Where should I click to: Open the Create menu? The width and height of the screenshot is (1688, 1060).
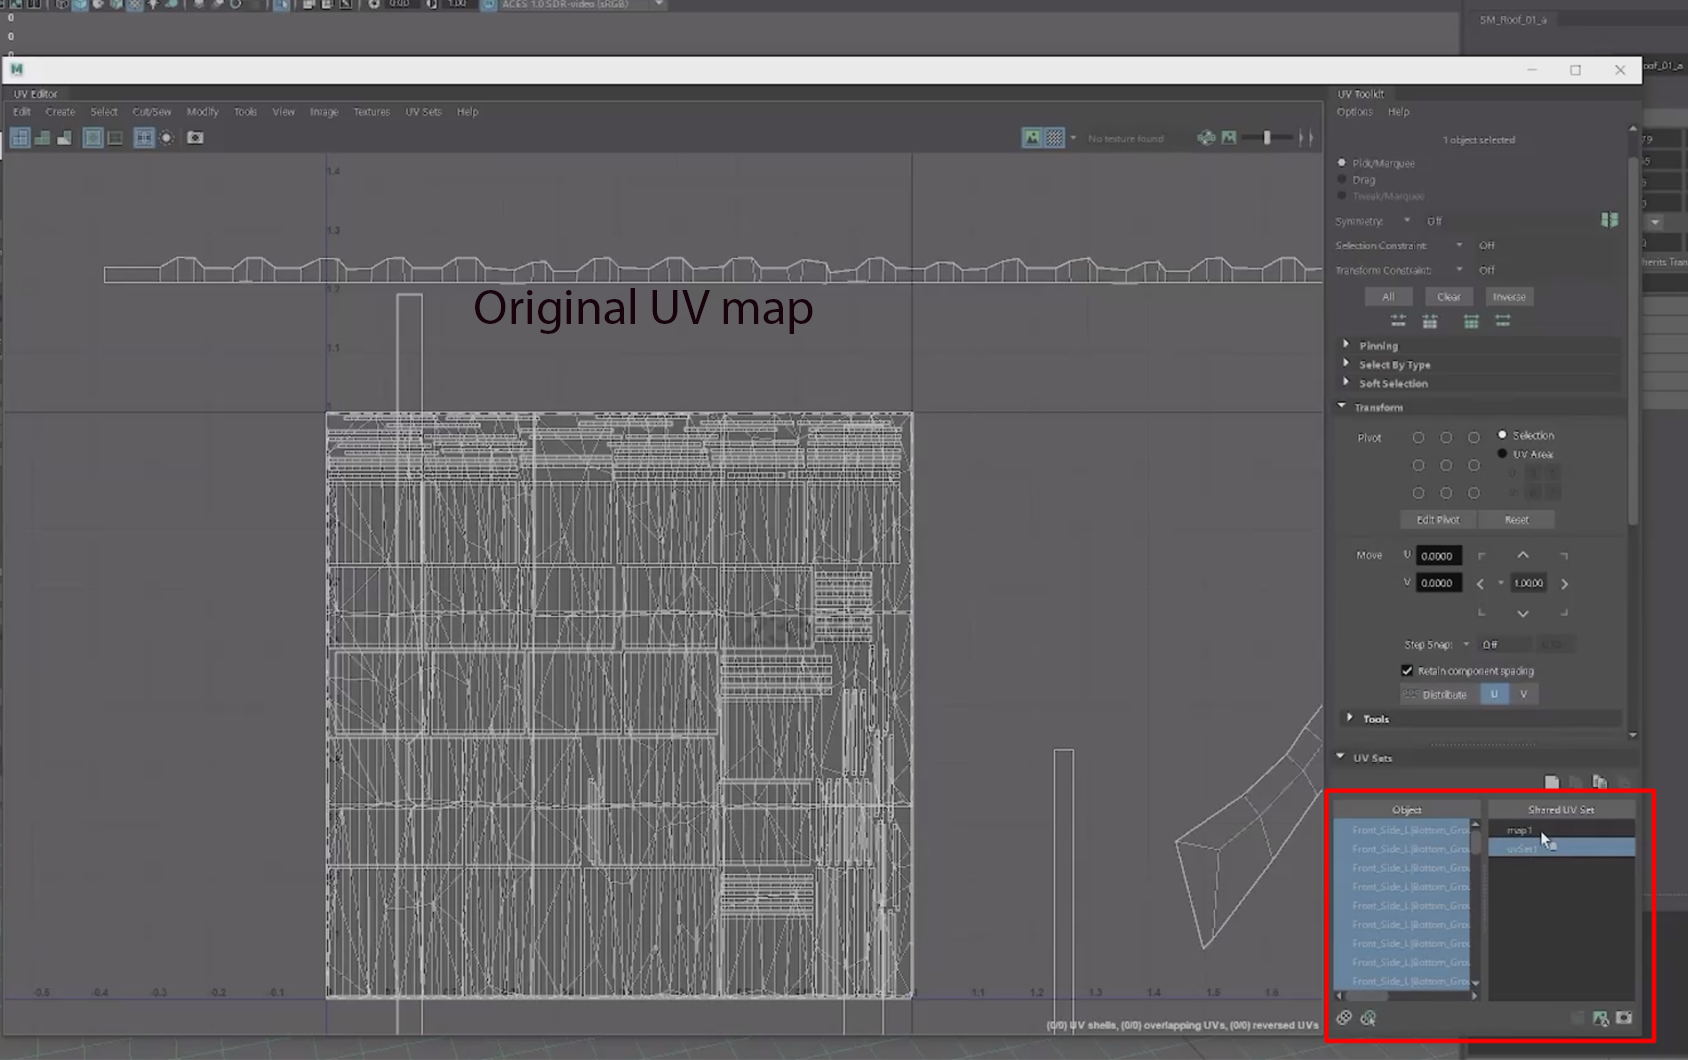tap(60, 112)
